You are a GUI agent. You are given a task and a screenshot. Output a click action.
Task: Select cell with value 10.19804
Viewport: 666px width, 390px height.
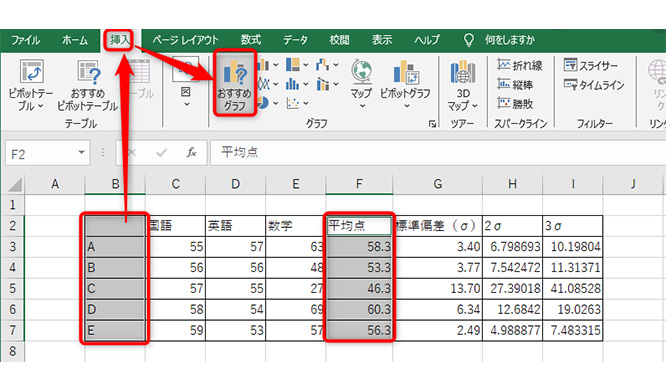573,247
